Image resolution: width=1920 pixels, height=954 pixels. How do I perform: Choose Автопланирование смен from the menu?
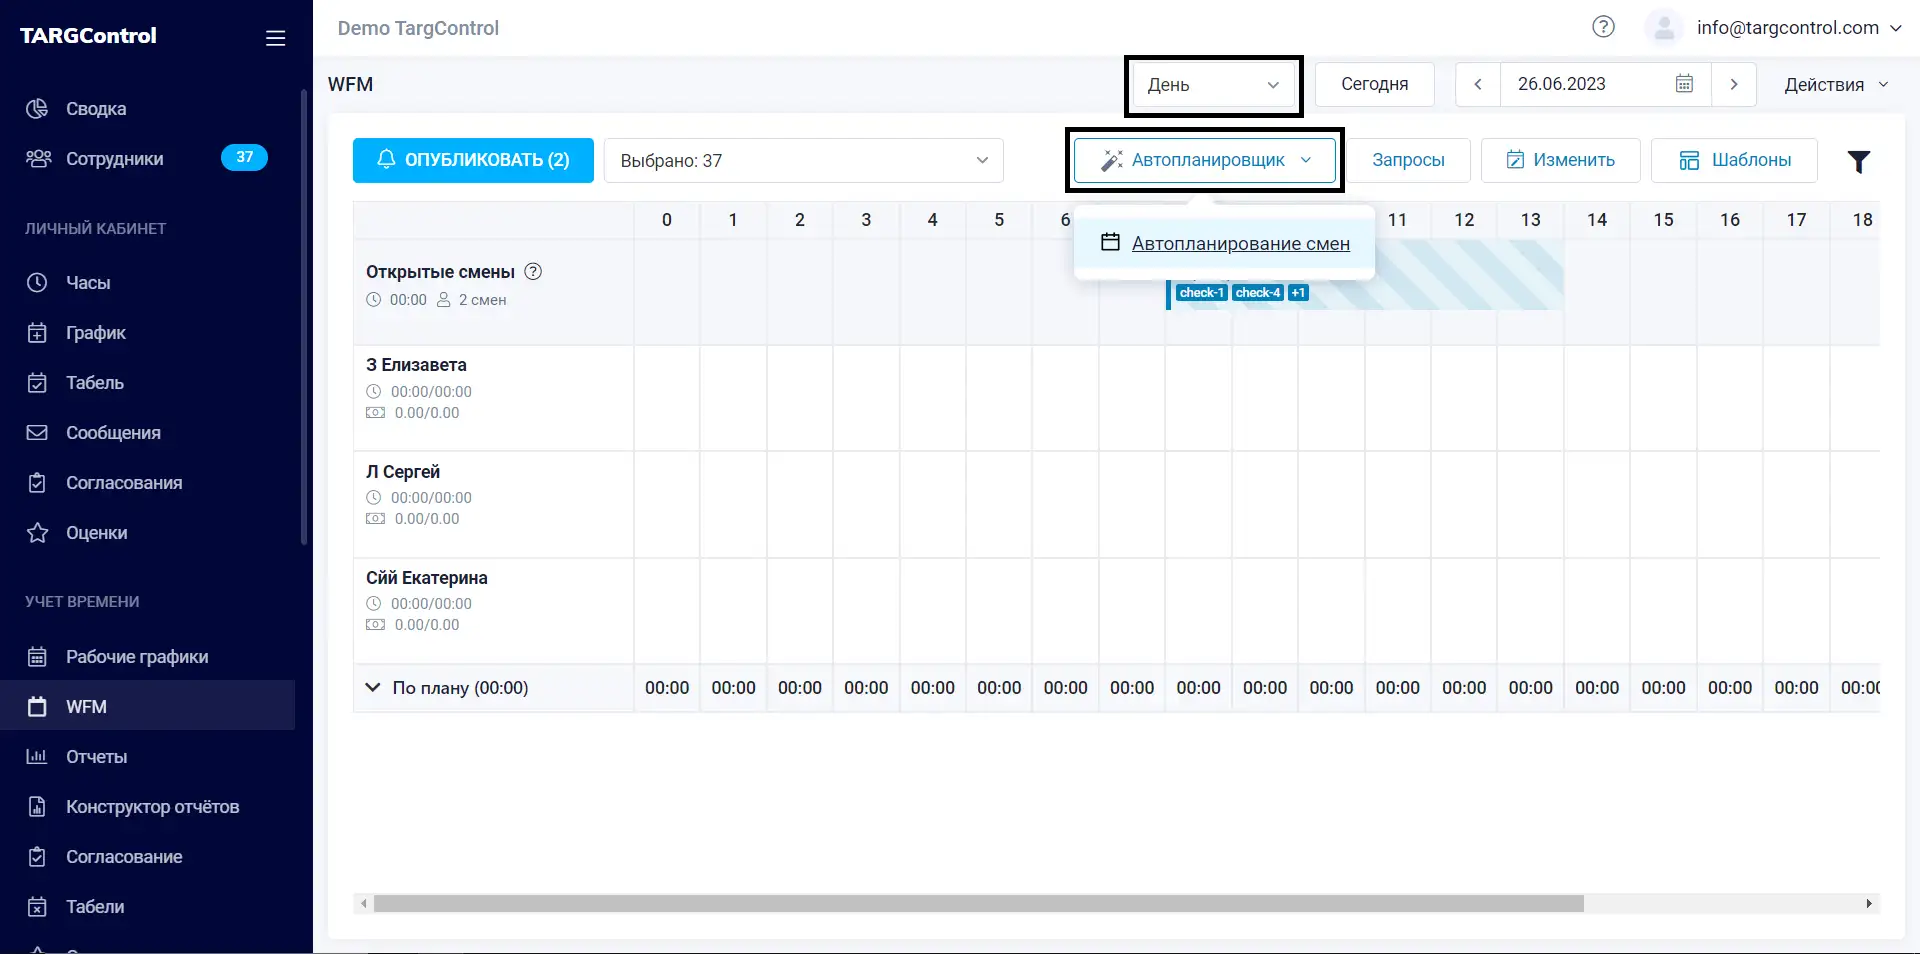point(1225,243)
